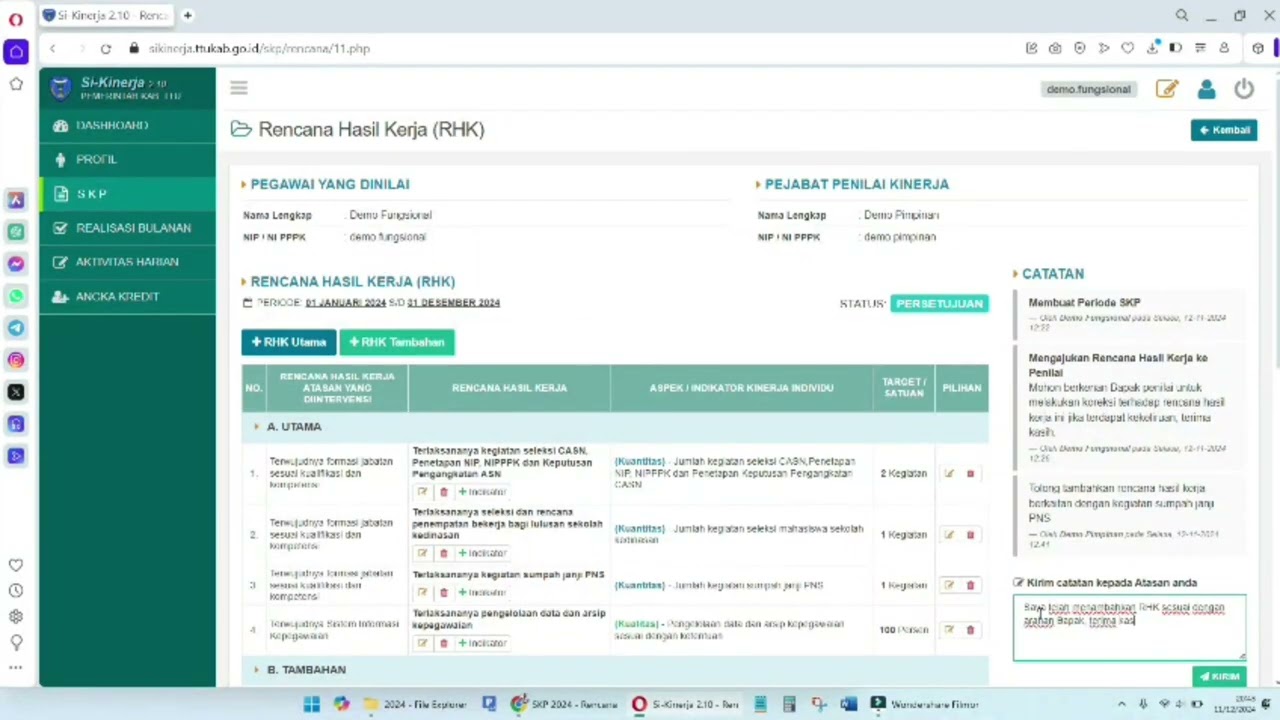The height and width of the screenshot is (720, 1280).
Task: Click small trash icon under pengelolaan data plan
Action: point(444,643)
